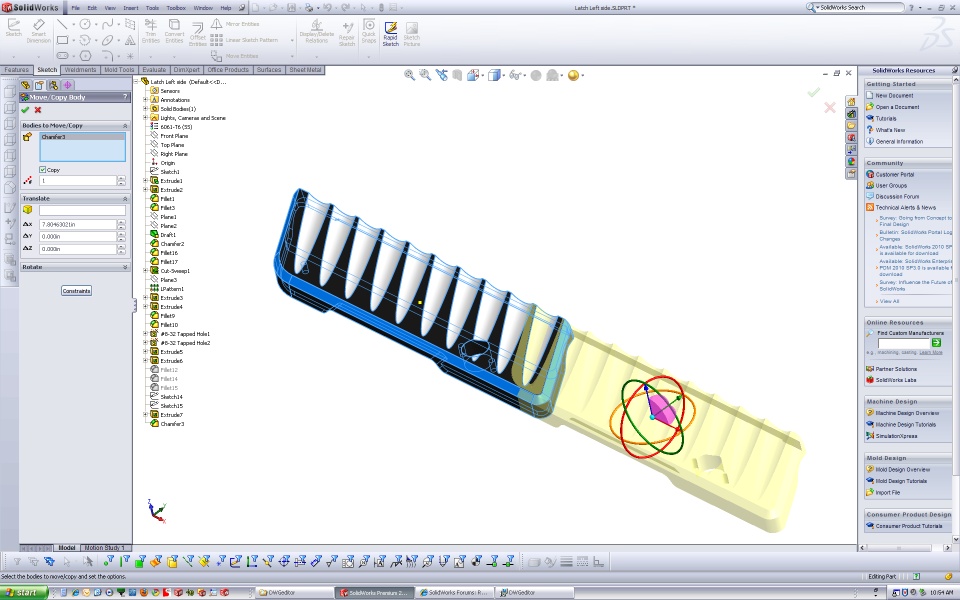Switch to the Evaluate tab
Screen dimensions: 960x600
pos(154,70)
